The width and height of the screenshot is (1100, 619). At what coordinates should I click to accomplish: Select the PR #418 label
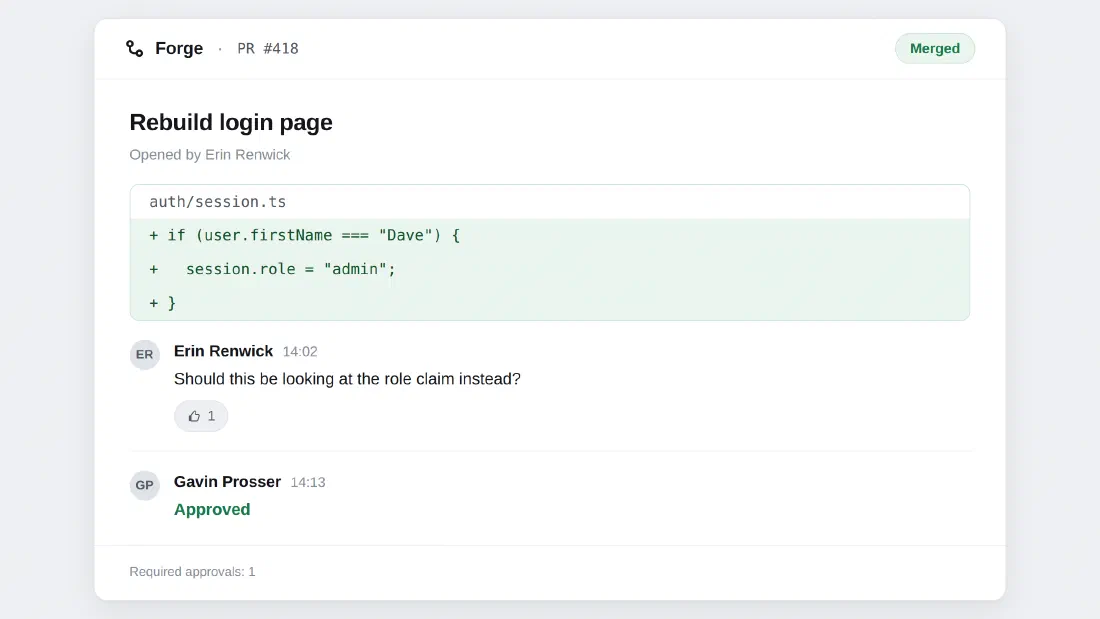point(268,48)
